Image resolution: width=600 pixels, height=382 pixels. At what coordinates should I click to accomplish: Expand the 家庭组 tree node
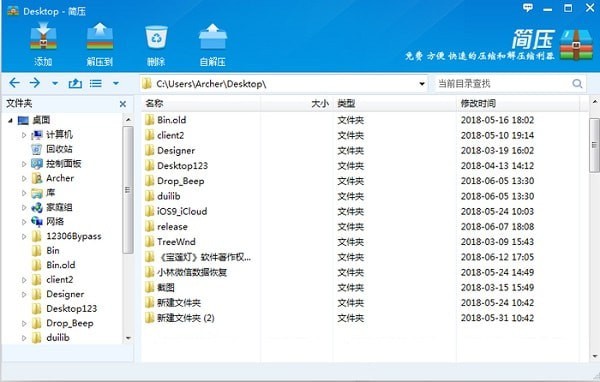tap(24, 207)
